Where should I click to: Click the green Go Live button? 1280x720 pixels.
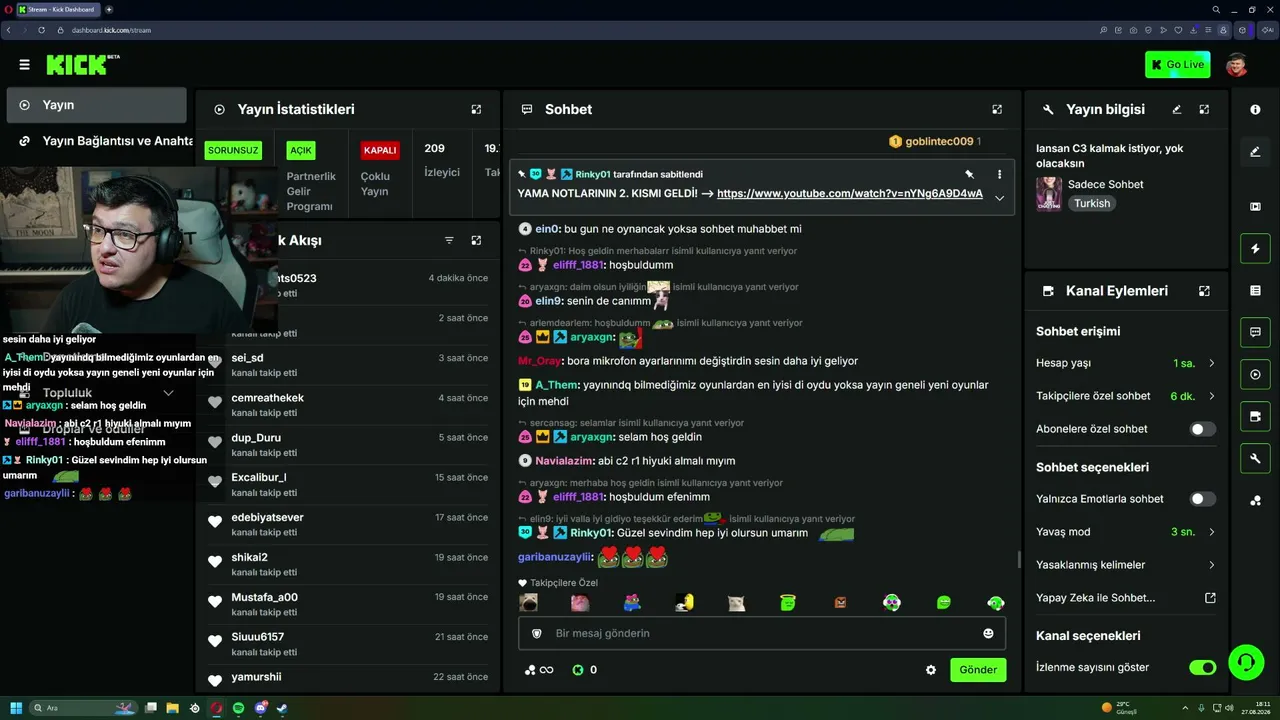(x=1177, y=65)
